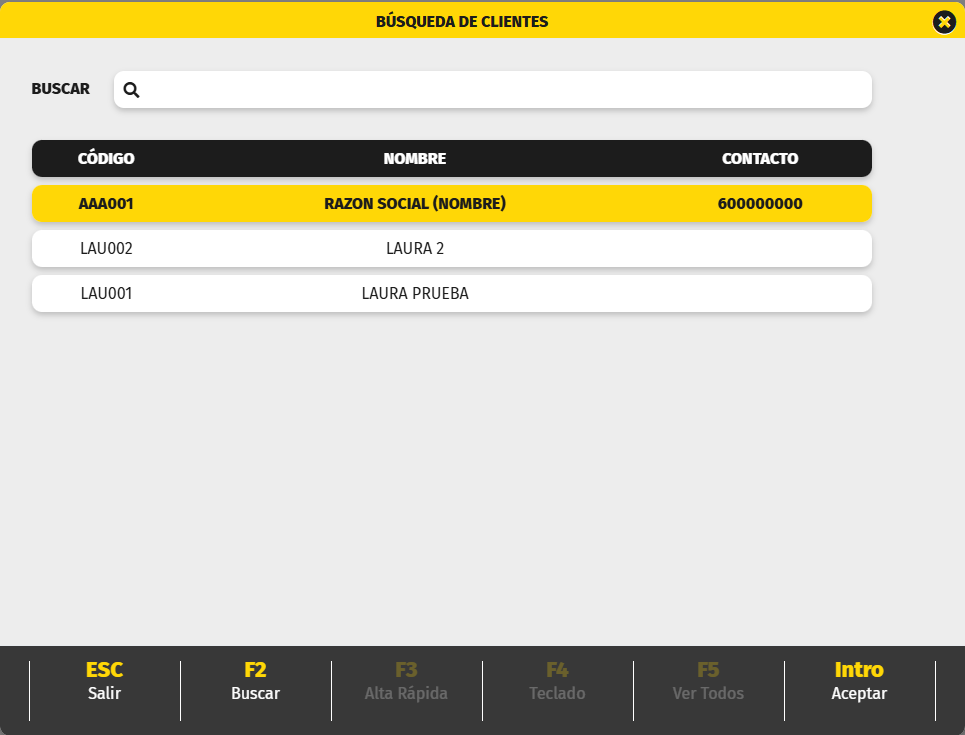Click the CÓDIGO column header
Screen dimensions: 965x735
coord(106,159)
